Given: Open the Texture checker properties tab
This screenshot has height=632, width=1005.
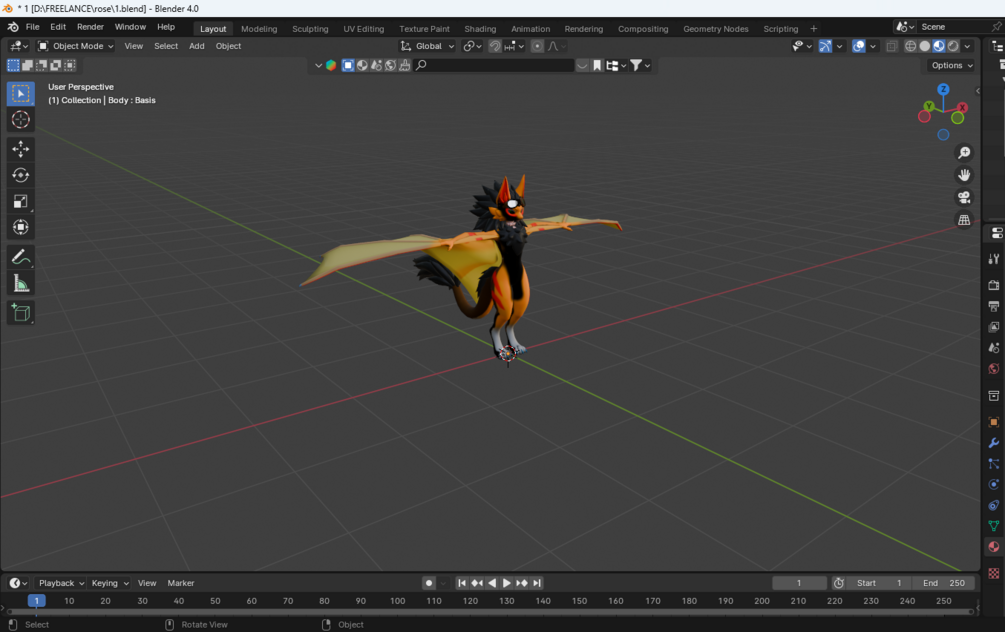Looking at the screenshot, I should click(x=994, y=573).
